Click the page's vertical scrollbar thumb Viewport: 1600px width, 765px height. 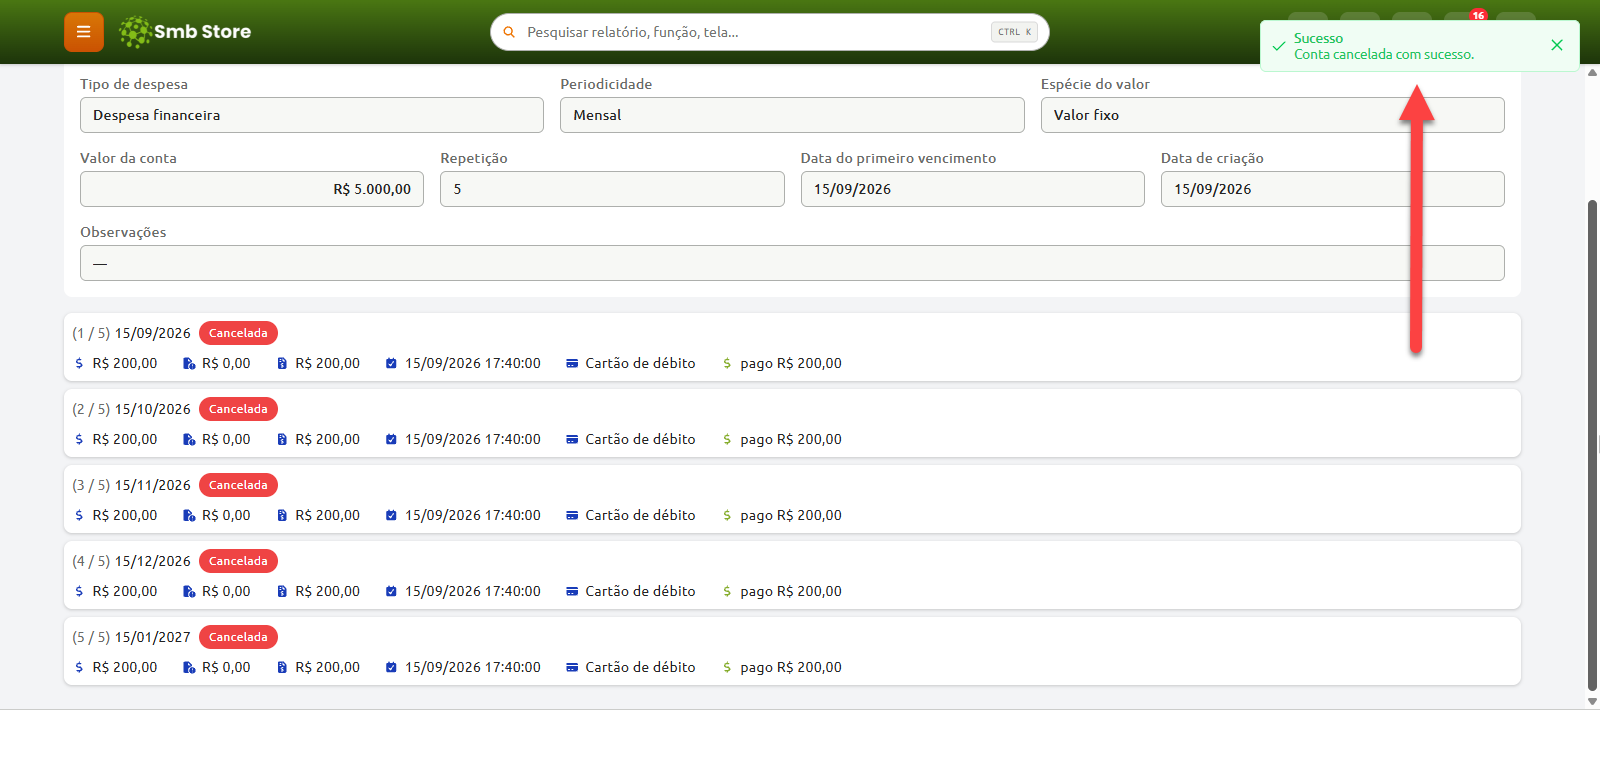[1593, 445]
